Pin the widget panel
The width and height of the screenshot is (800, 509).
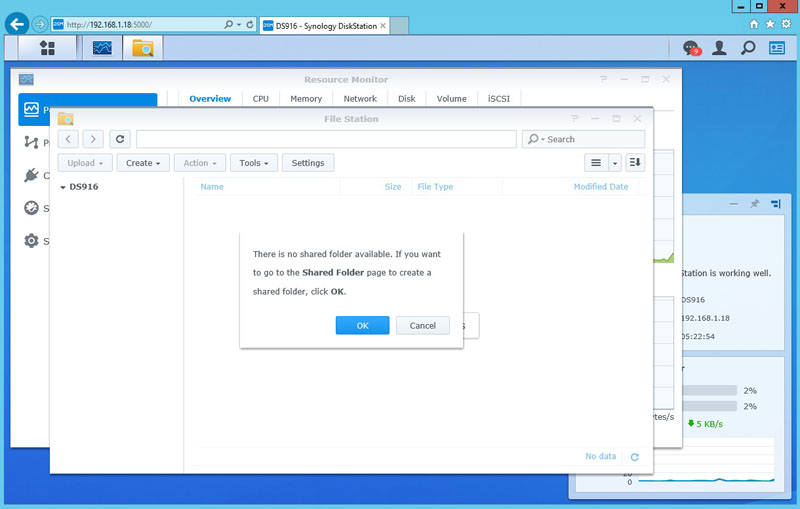755,204
